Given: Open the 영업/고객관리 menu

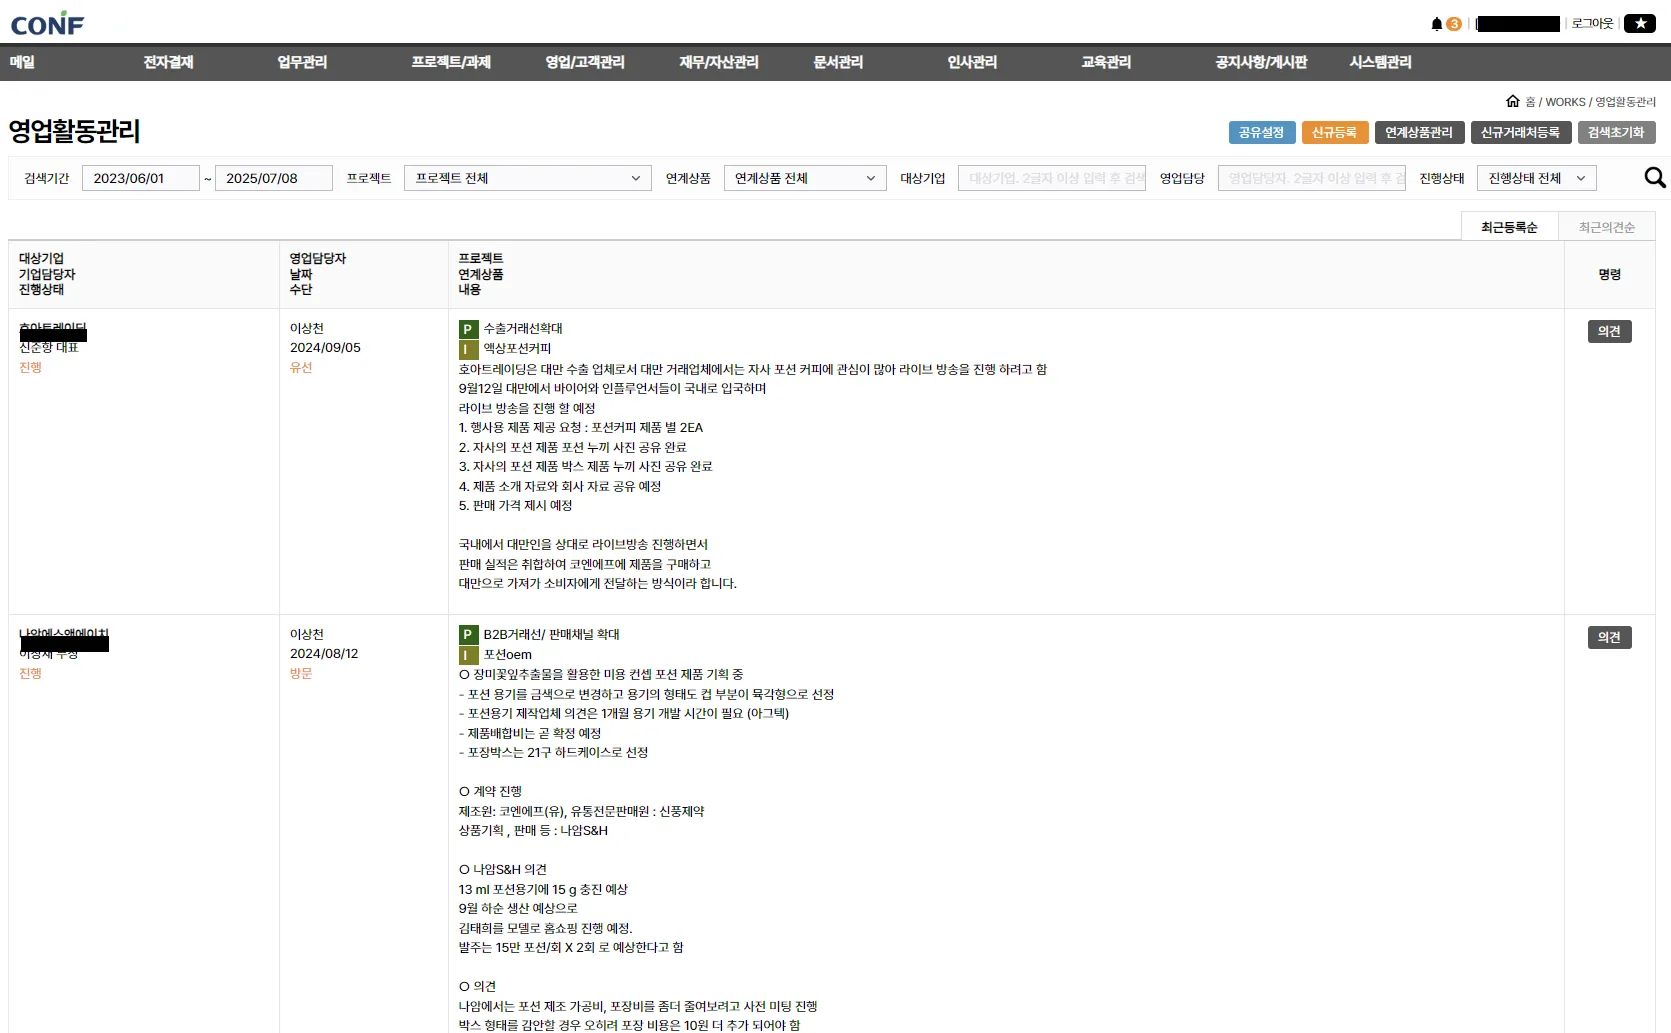Looking at the screenshot, I should coord(585,62).
